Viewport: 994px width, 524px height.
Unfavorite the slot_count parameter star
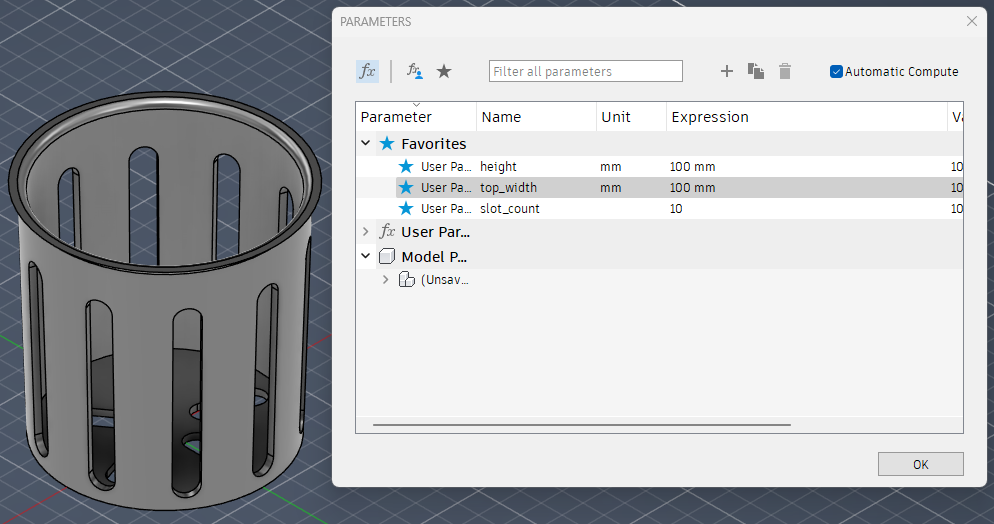(x=406, y=208)
